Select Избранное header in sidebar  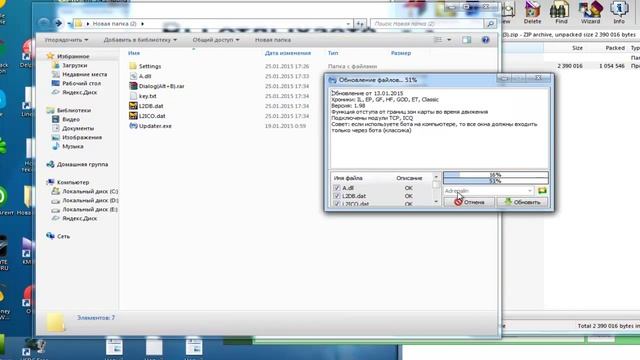[x=73, y=56]
